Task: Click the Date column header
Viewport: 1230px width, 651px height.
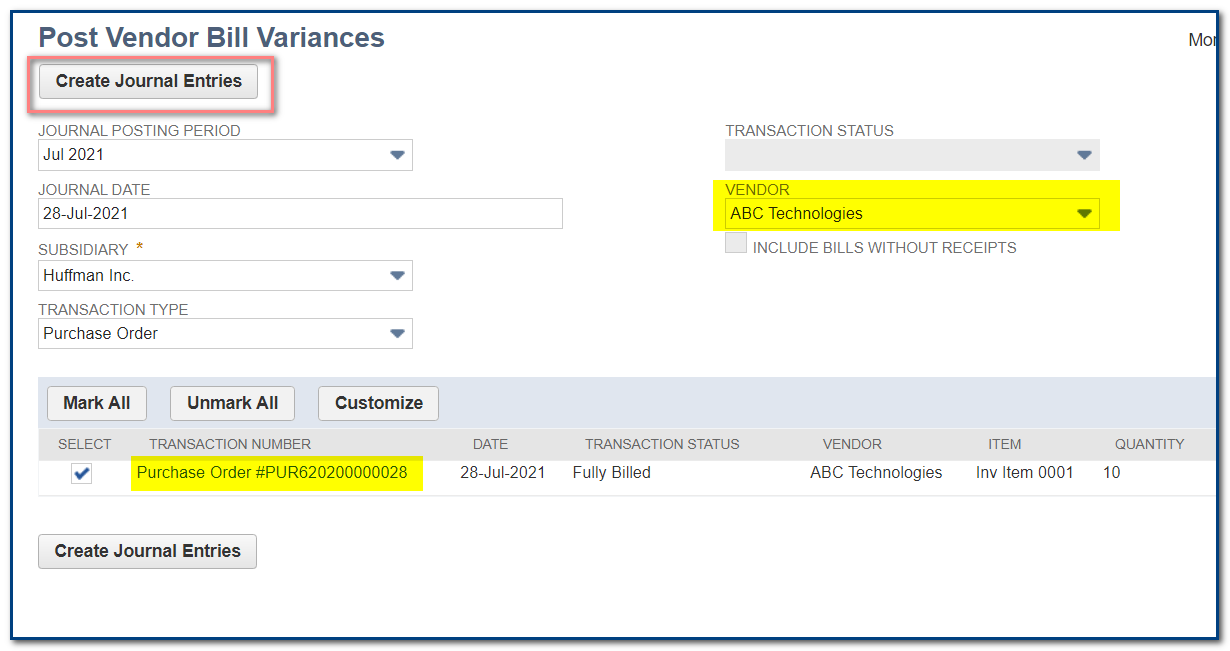Action: (x=490, y=444)
